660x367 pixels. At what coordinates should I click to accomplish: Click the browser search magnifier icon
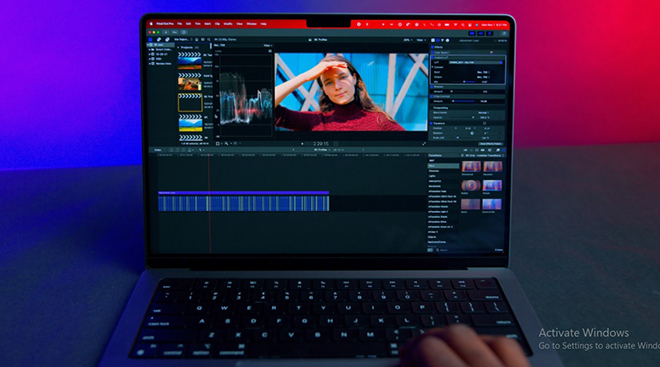tap(209, 39)
